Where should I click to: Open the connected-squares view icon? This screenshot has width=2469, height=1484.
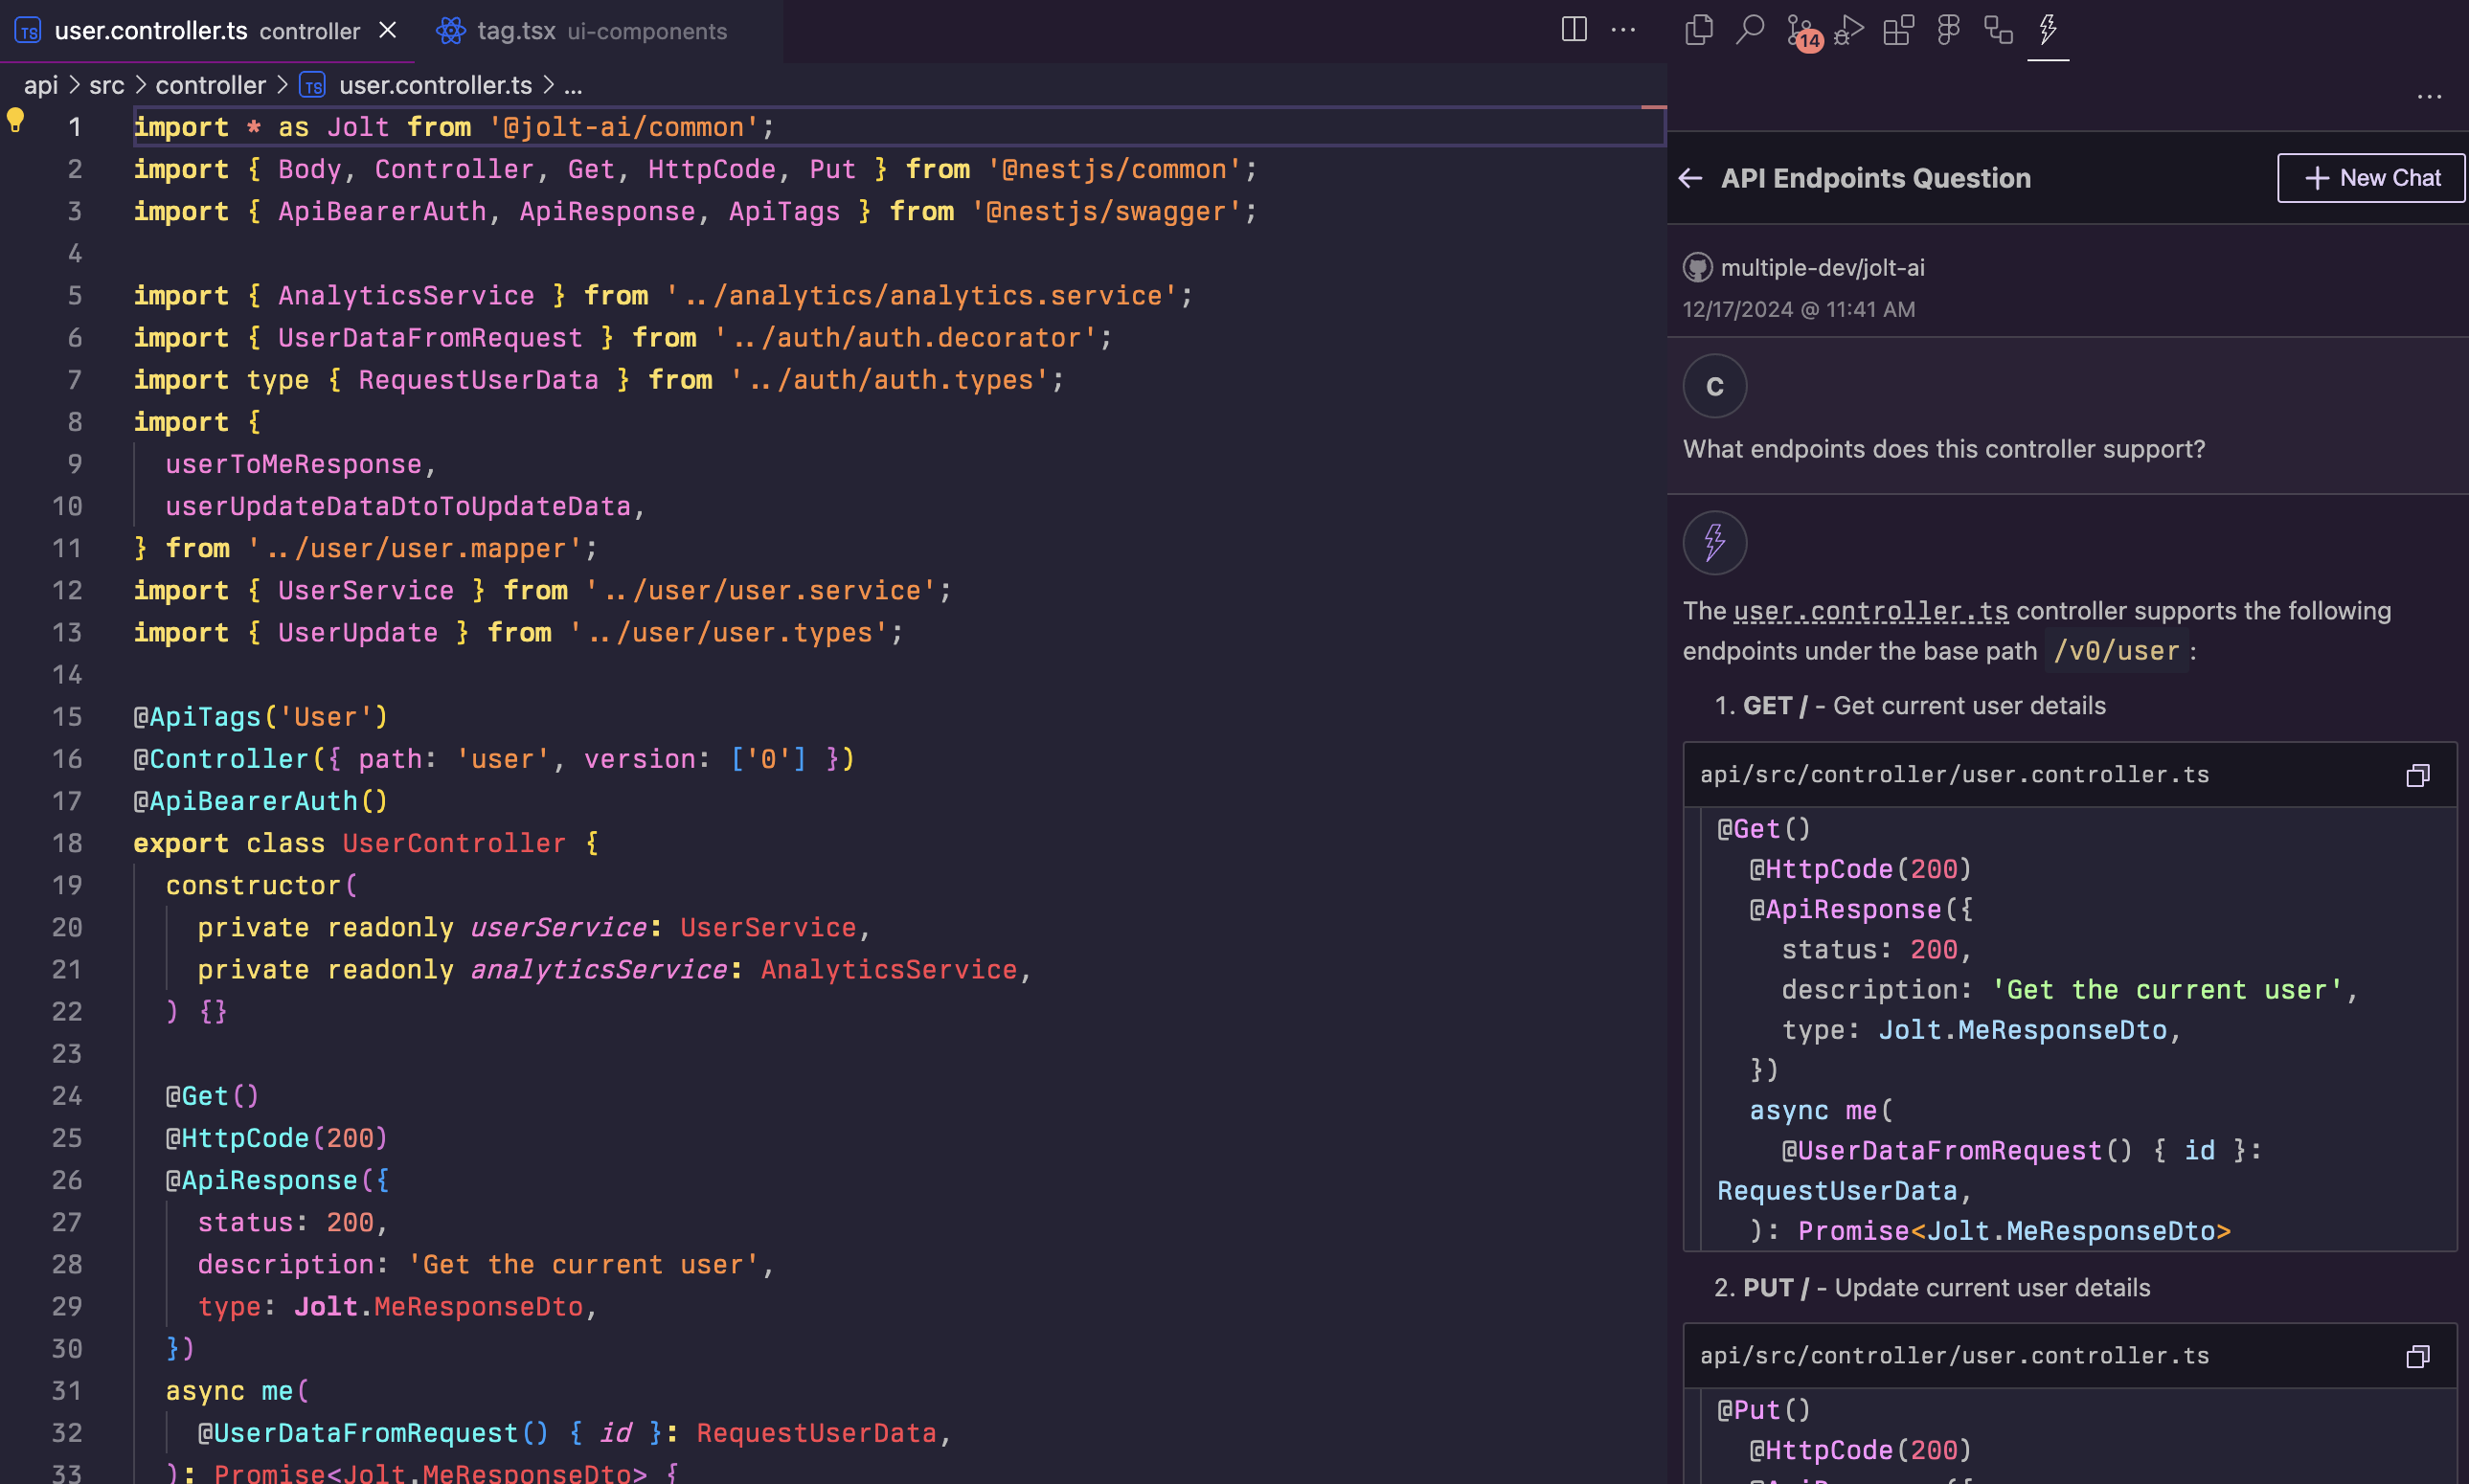coord(1998,30)
